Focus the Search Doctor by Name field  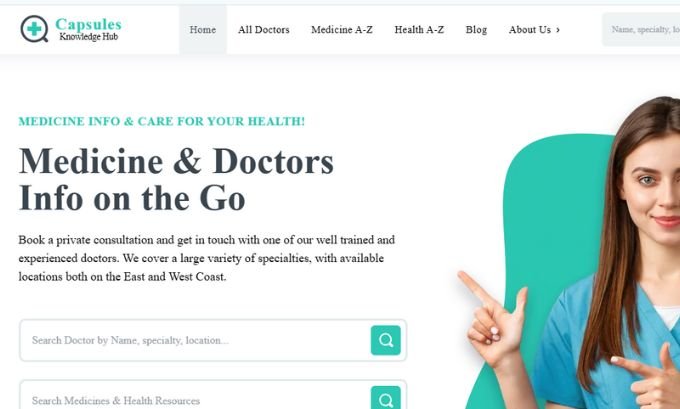[195, 340]
